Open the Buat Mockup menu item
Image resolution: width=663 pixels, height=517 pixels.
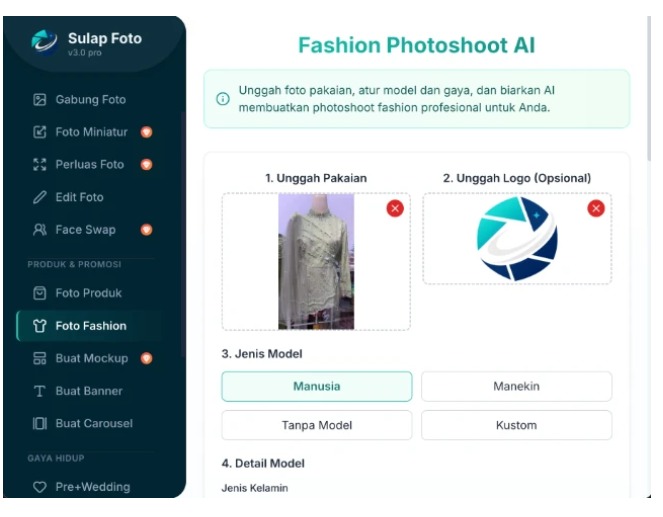pos(91,358)
